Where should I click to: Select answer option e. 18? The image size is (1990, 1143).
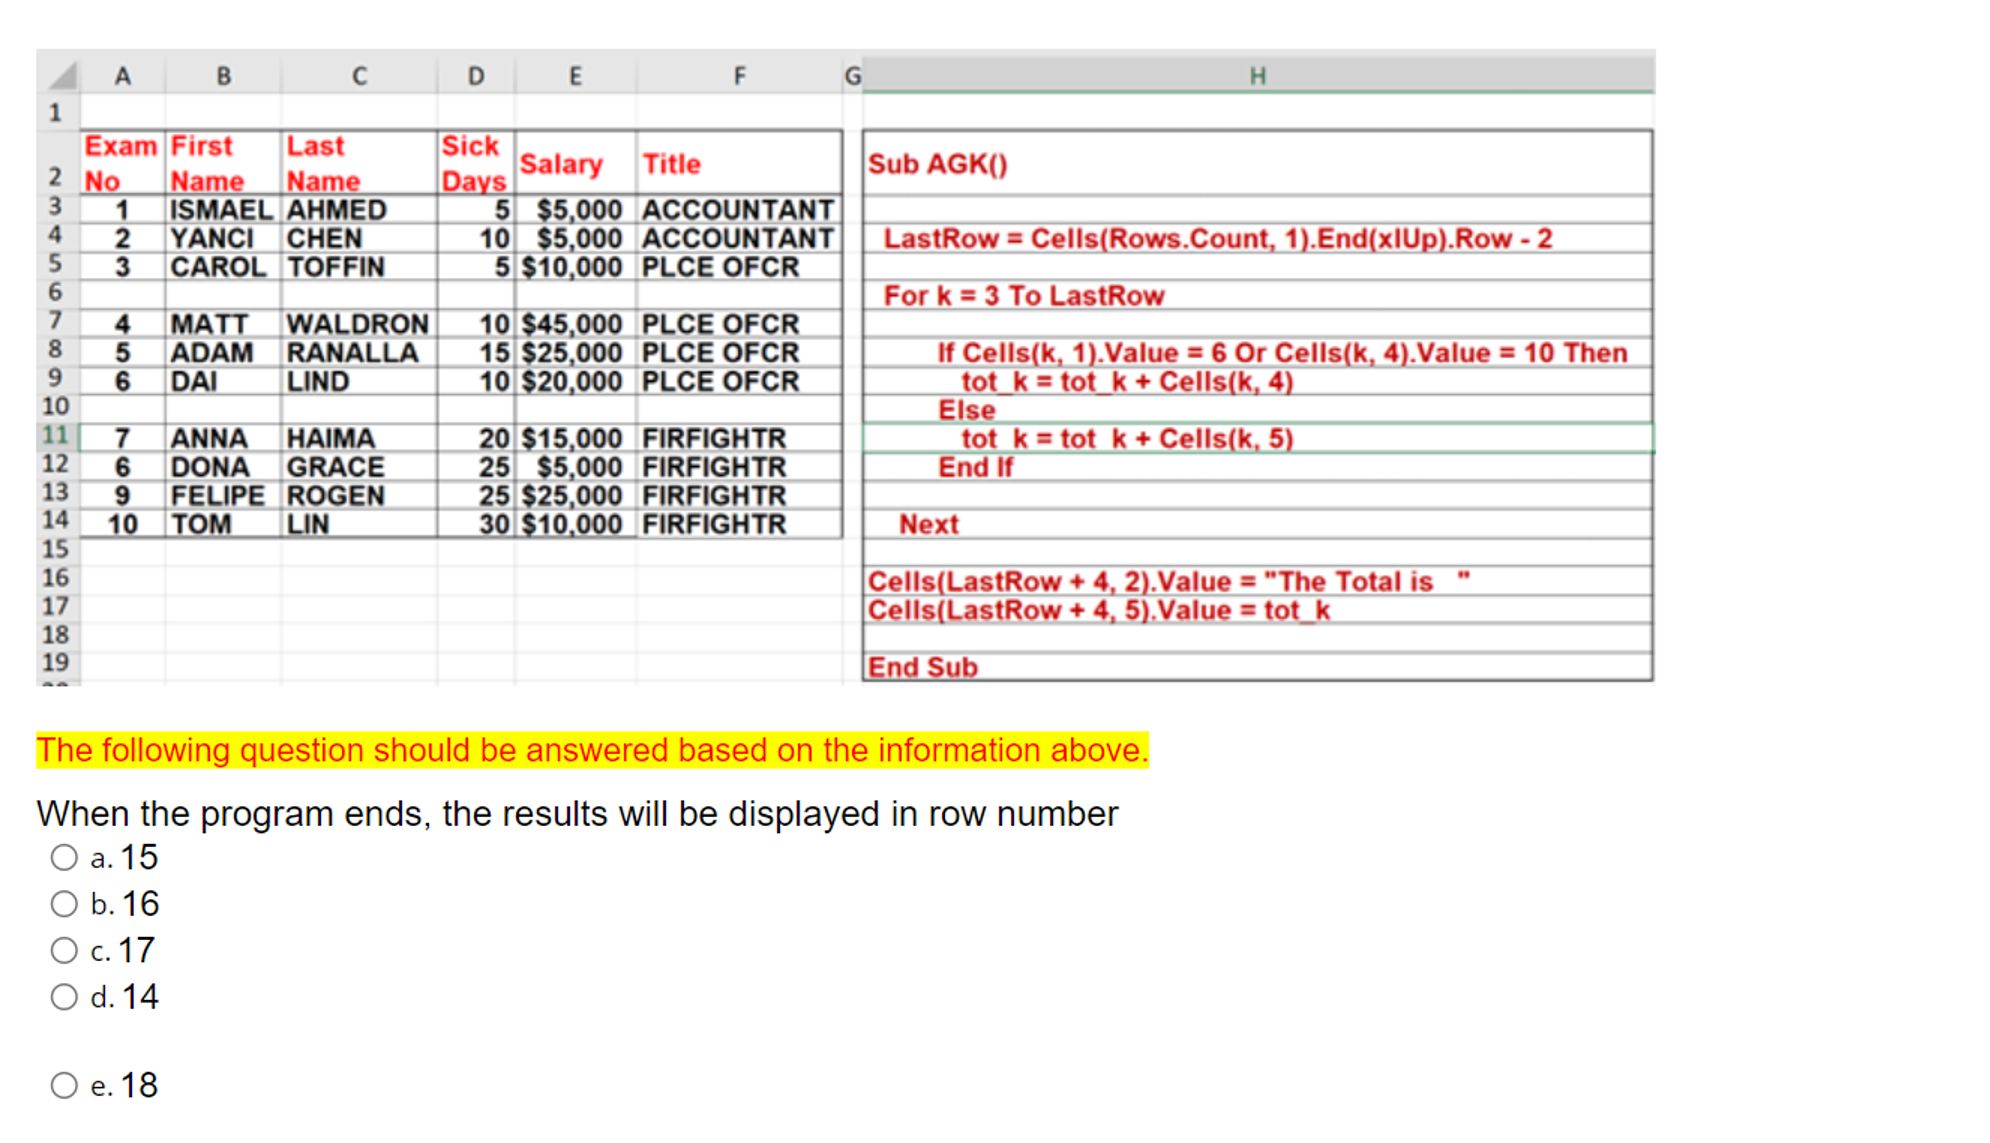point(64,1085)
